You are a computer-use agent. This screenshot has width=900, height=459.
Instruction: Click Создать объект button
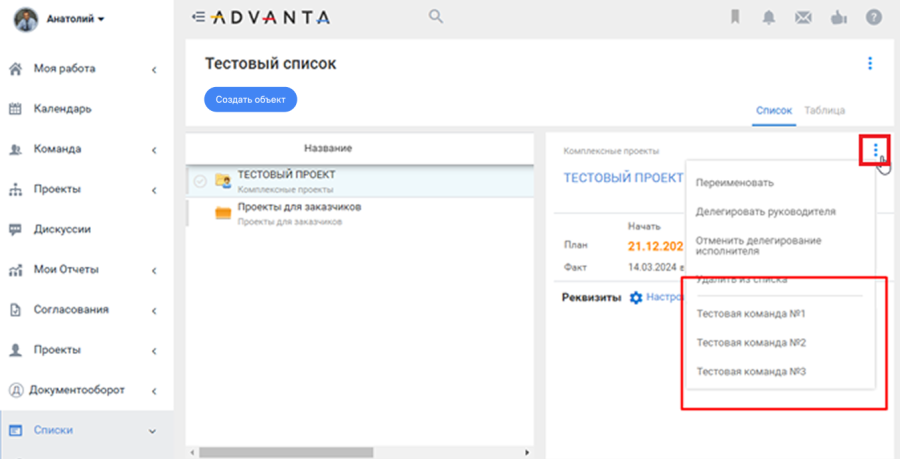(250, 100)
